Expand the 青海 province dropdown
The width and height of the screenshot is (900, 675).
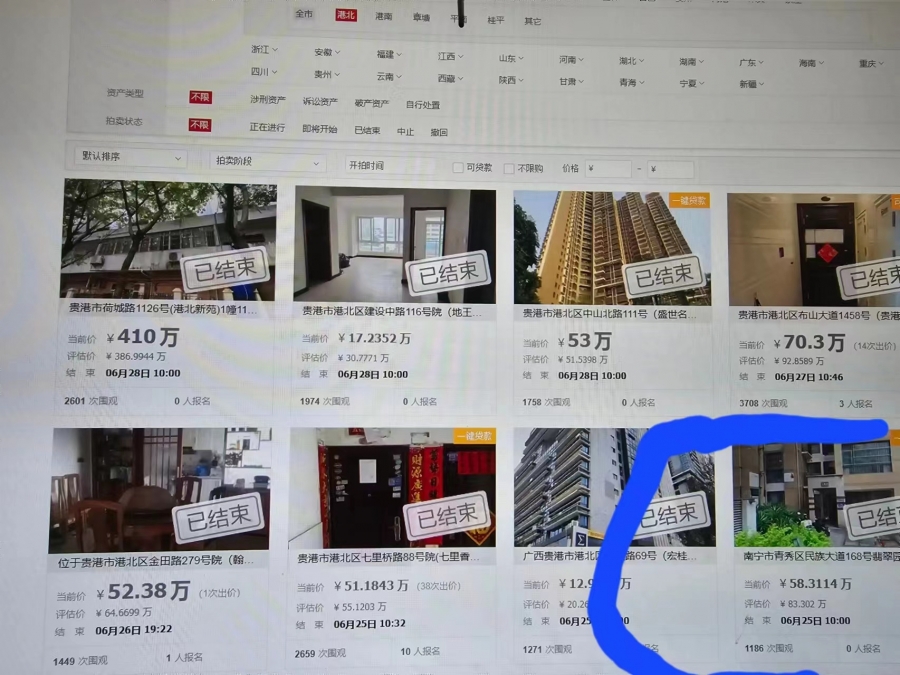point(631,83)
